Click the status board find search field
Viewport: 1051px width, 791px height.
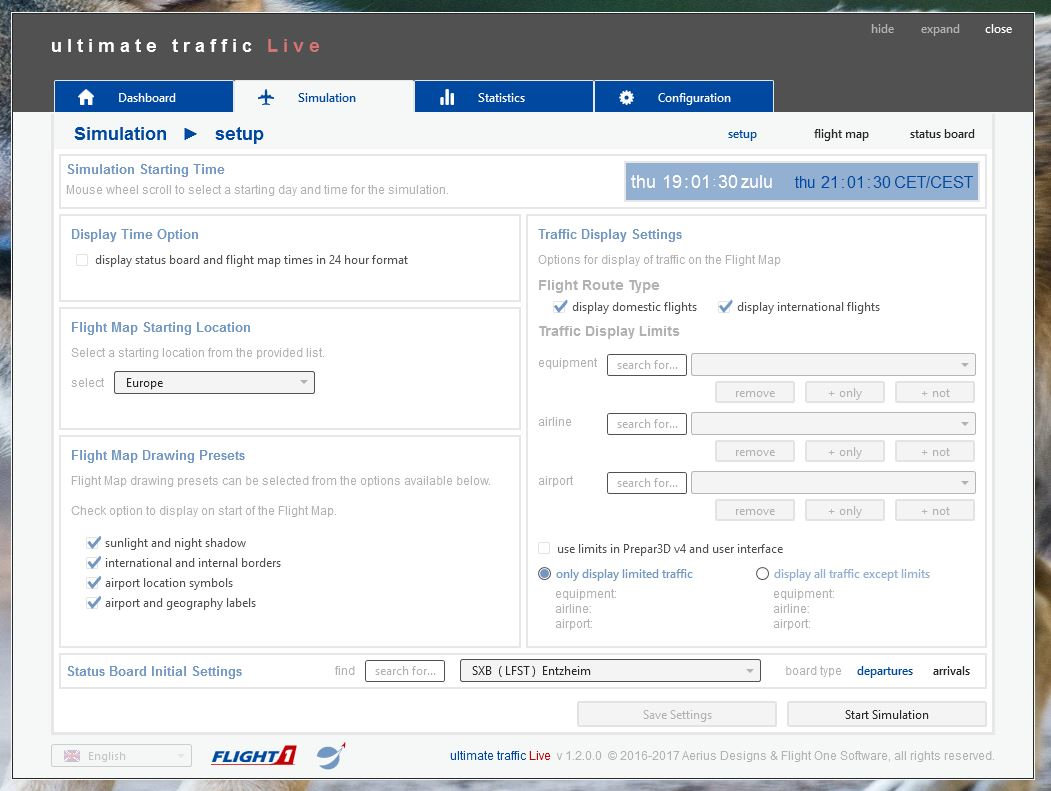click(x=405, y=671)
